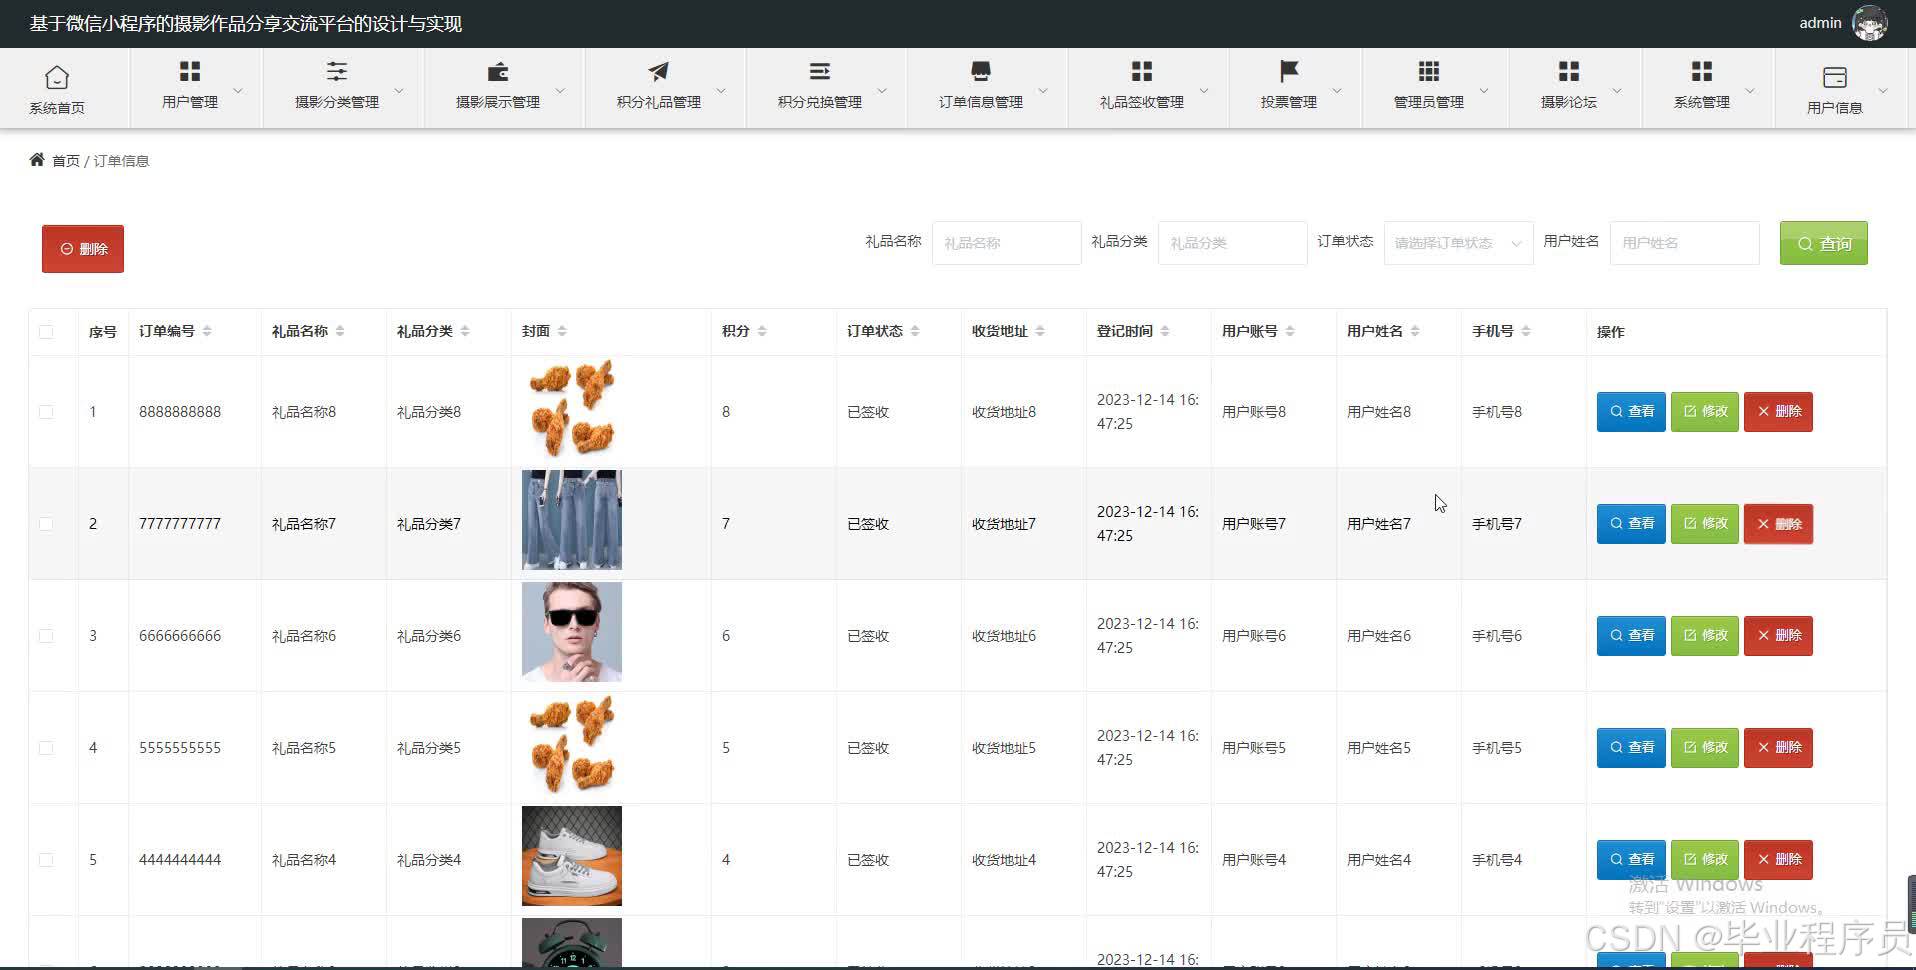Edit order 5555555555 with 修改
The image size is (1916, 970).
click(x=1705, y=748)
